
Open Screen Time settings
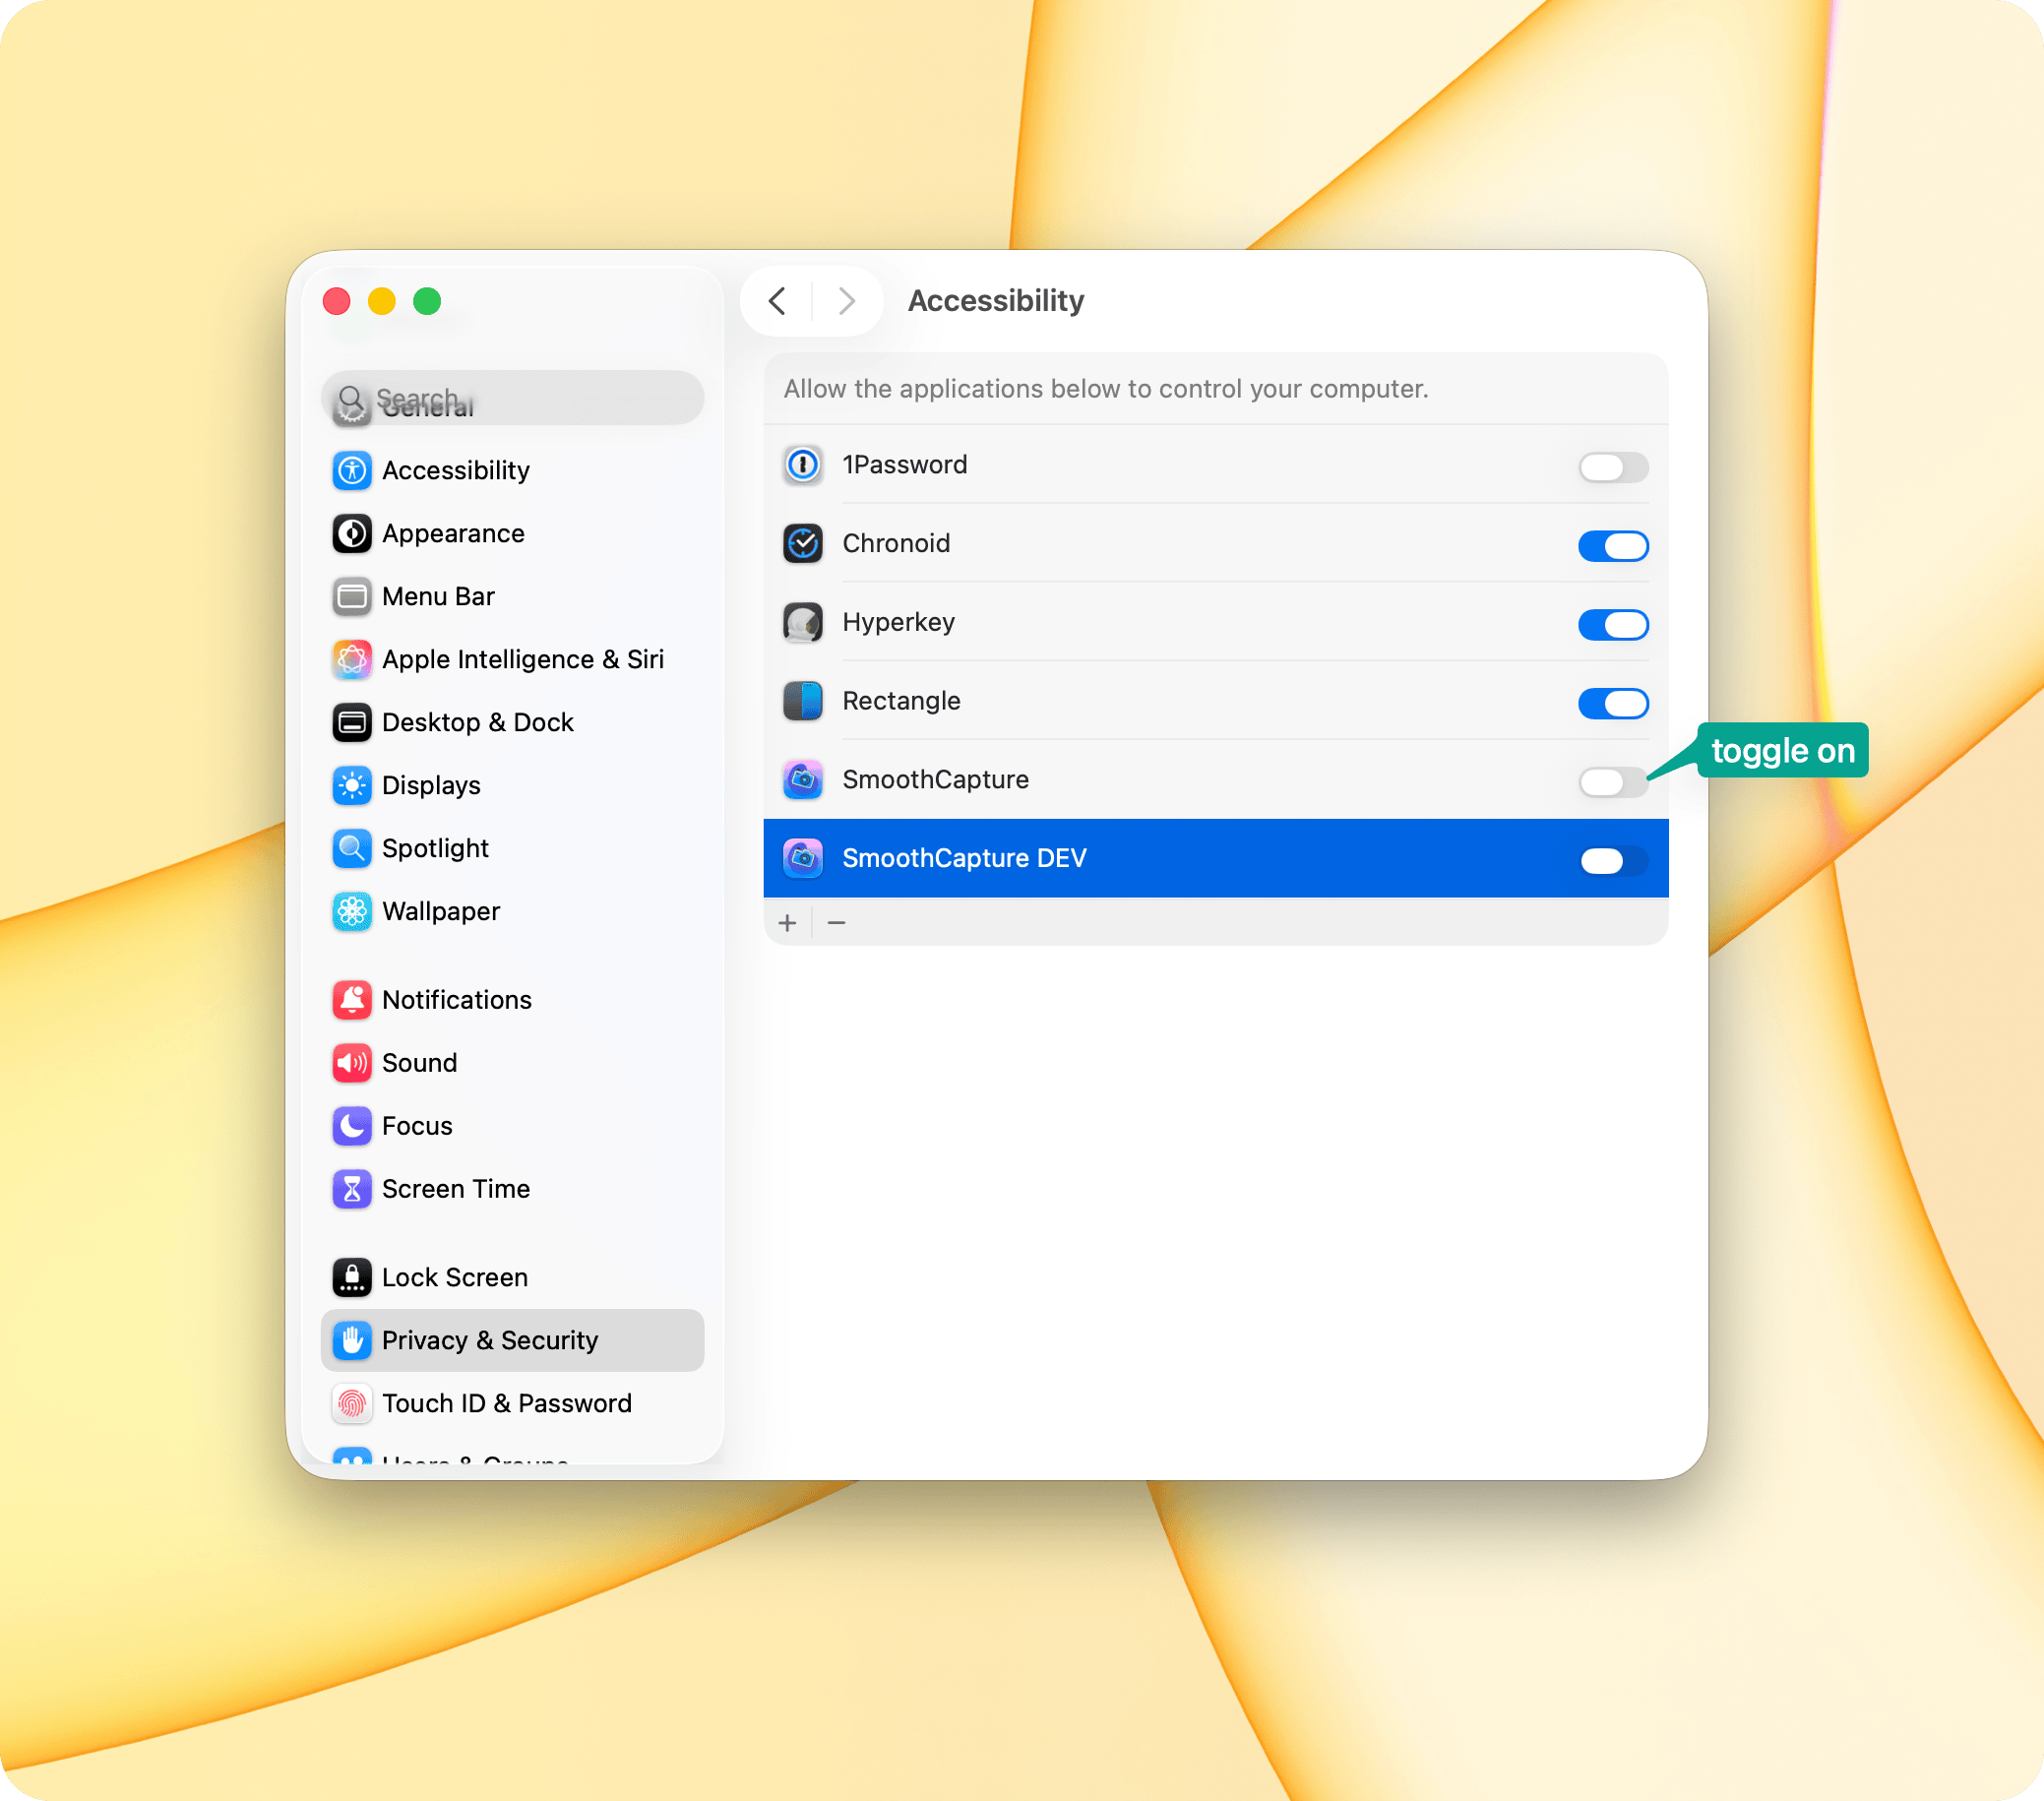click(513, 1189)
